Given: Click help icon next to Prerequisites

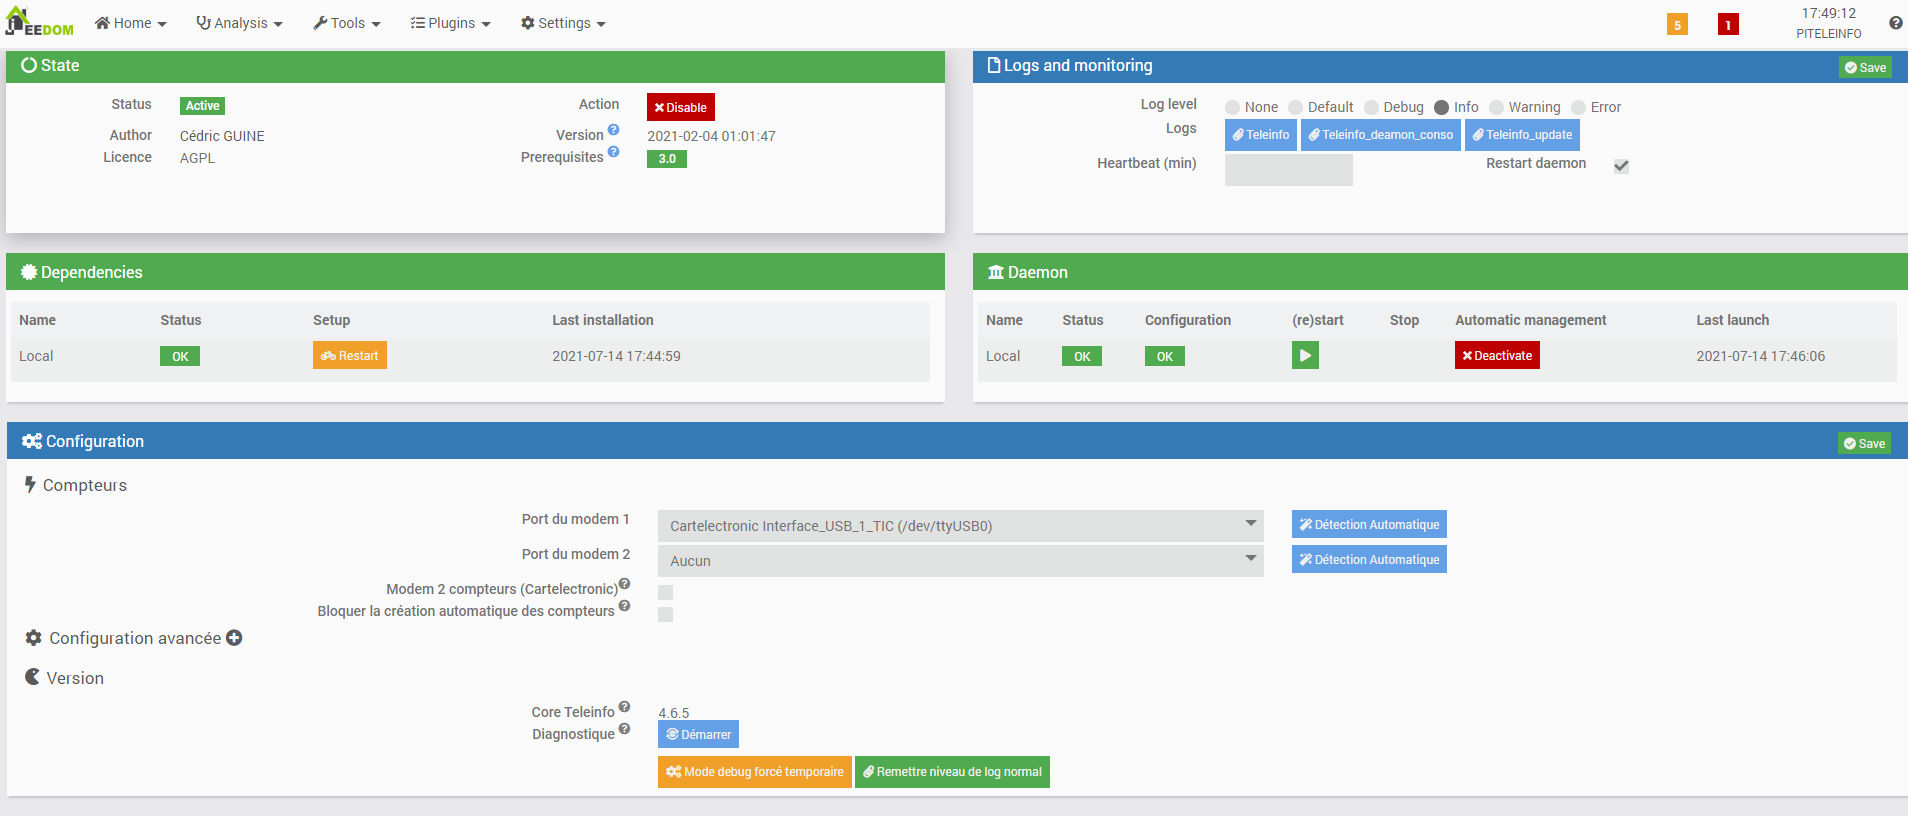Looking at the screenshot, I should (614, 152).
